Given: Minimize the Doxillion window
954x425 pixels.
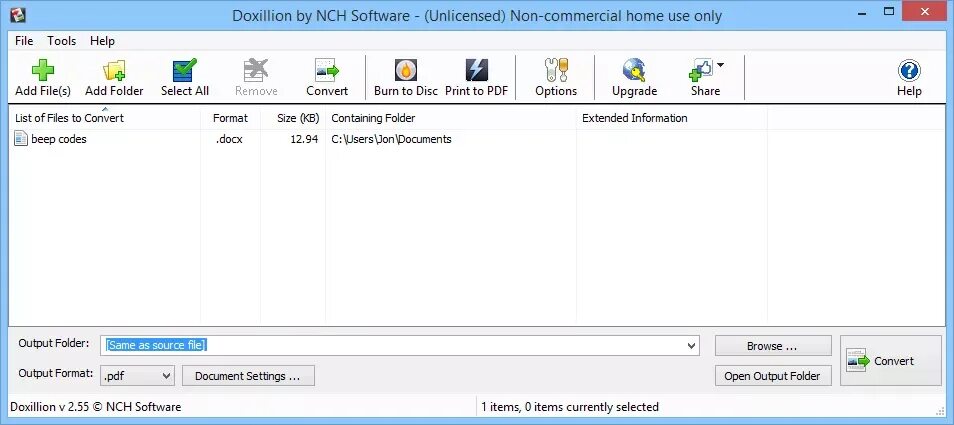Looking at the screenshot, I should [862, 11].
